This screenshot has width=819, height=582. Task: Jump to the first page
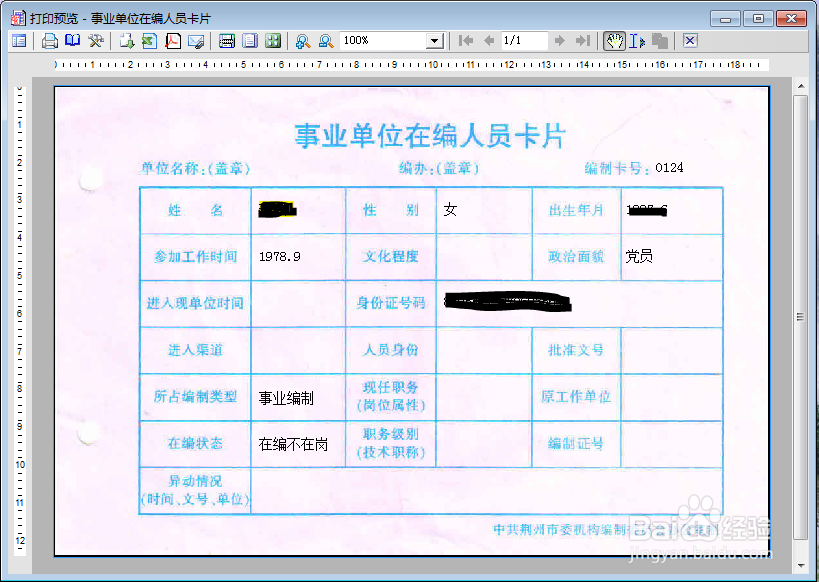(465, 41)
